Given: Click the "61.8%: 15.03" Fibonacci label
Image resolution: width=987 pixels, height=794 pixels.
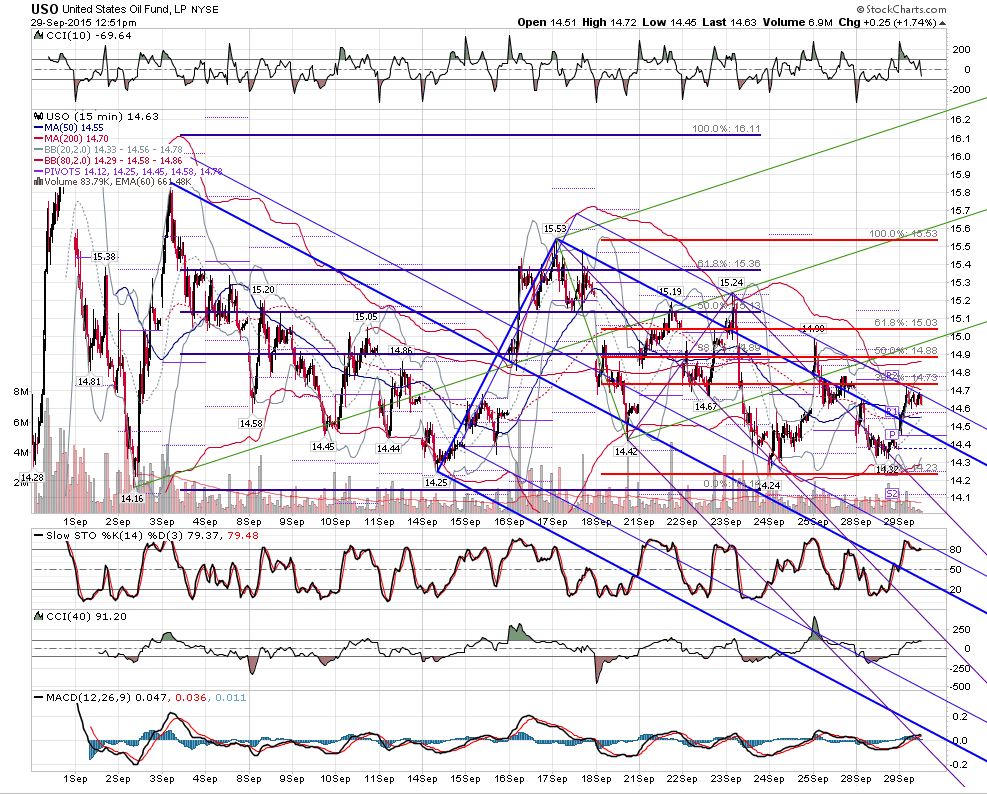Looking at the screenshot, I should [x=906, y=322].
